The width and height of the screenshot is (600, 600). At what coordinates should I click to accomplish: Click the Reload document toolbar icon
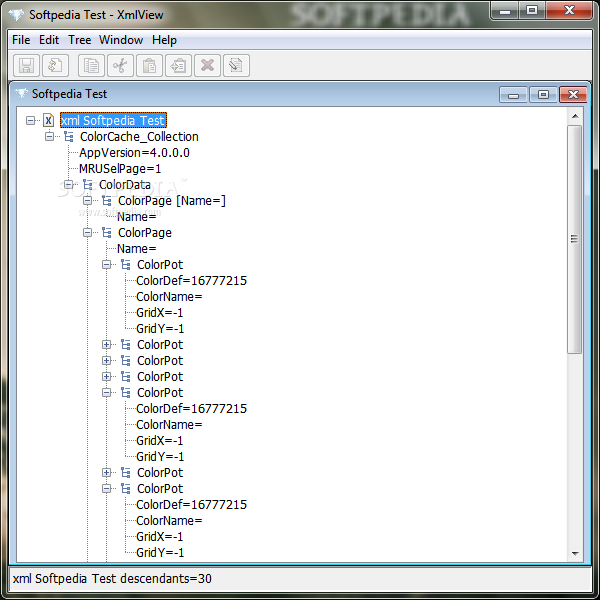pos(55,65)
